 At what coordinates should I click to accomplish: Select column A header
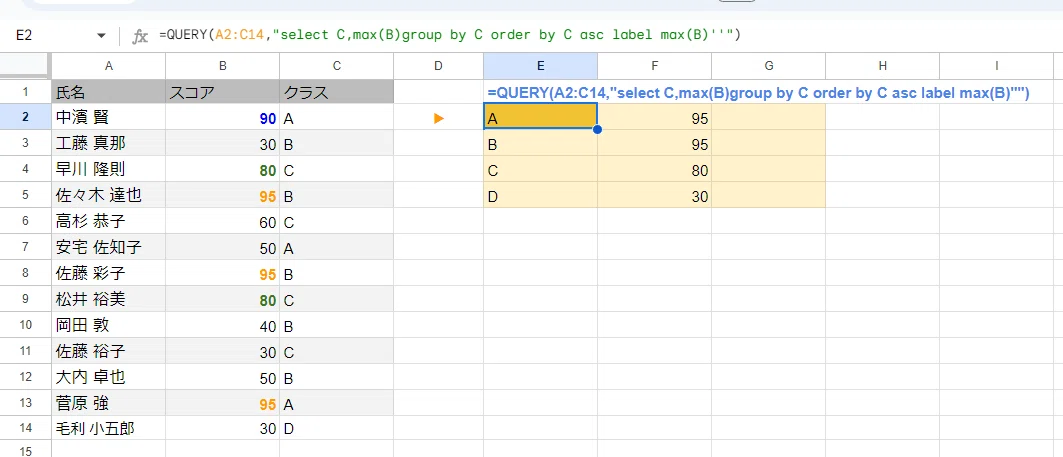click(x=108, y=66)
